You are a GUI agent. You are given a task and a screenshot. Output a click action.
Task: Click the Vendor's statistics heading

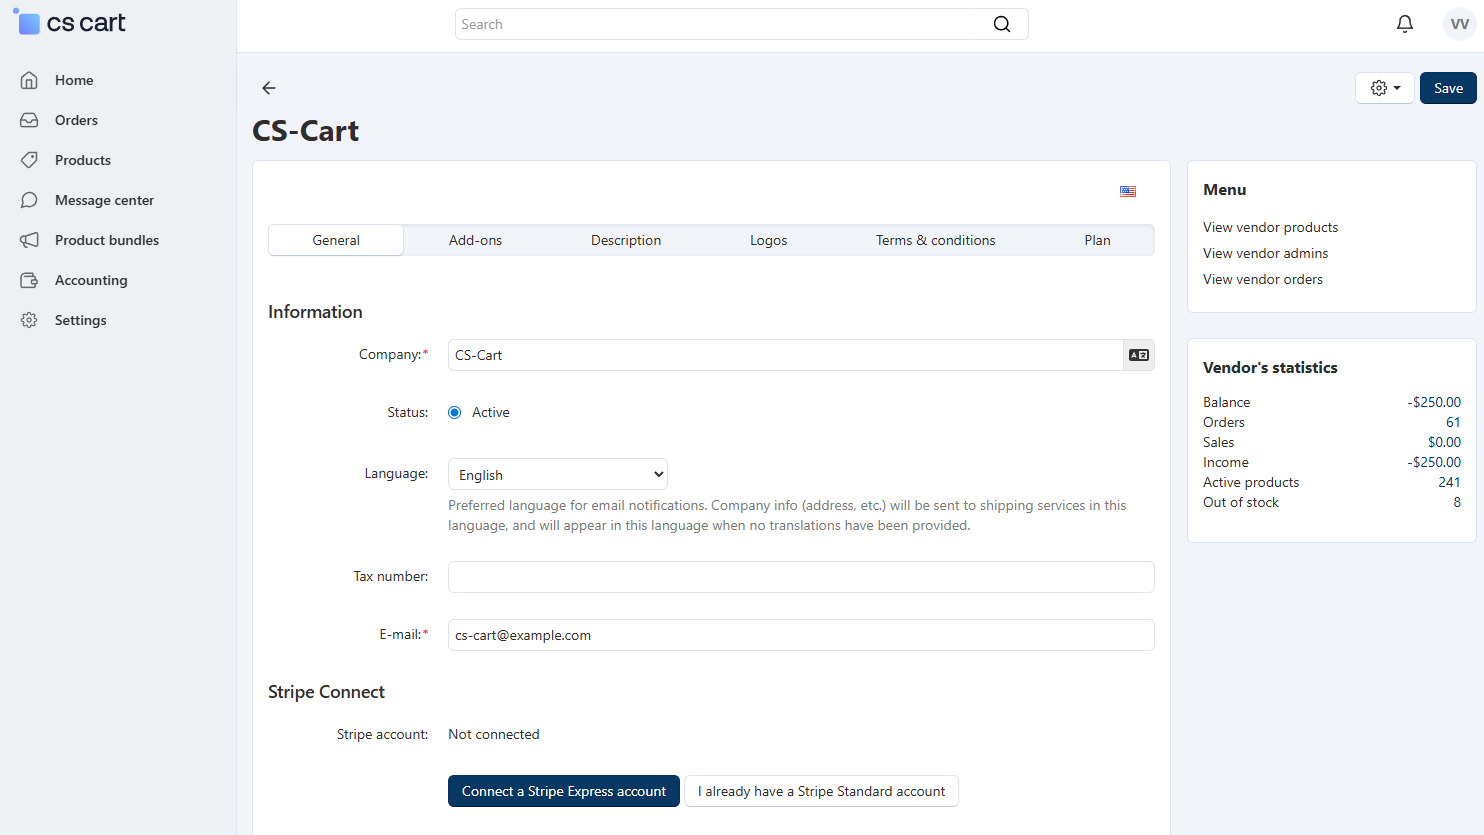tap(1270, 367)
